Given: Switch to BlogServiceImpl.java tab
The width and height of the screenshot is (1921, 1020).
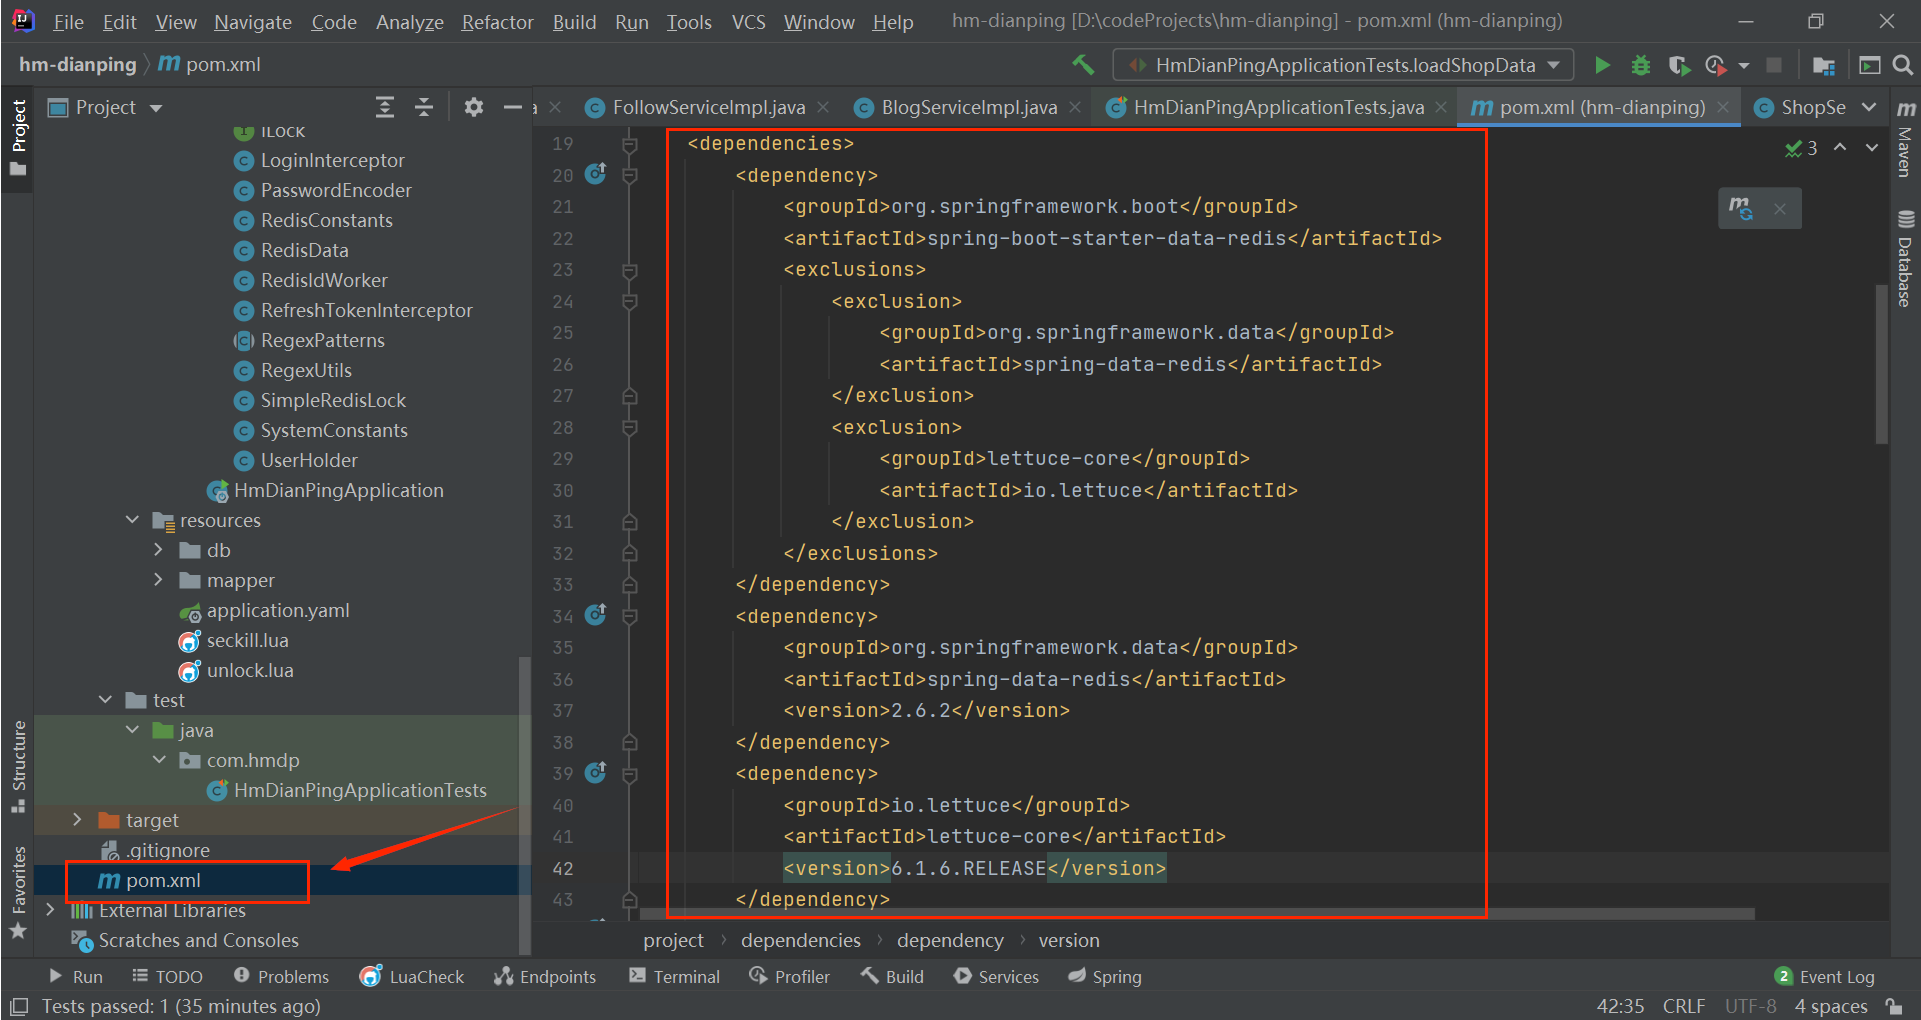Looking at the screenshot, I should pyautogui.click(x=968, y=107).
